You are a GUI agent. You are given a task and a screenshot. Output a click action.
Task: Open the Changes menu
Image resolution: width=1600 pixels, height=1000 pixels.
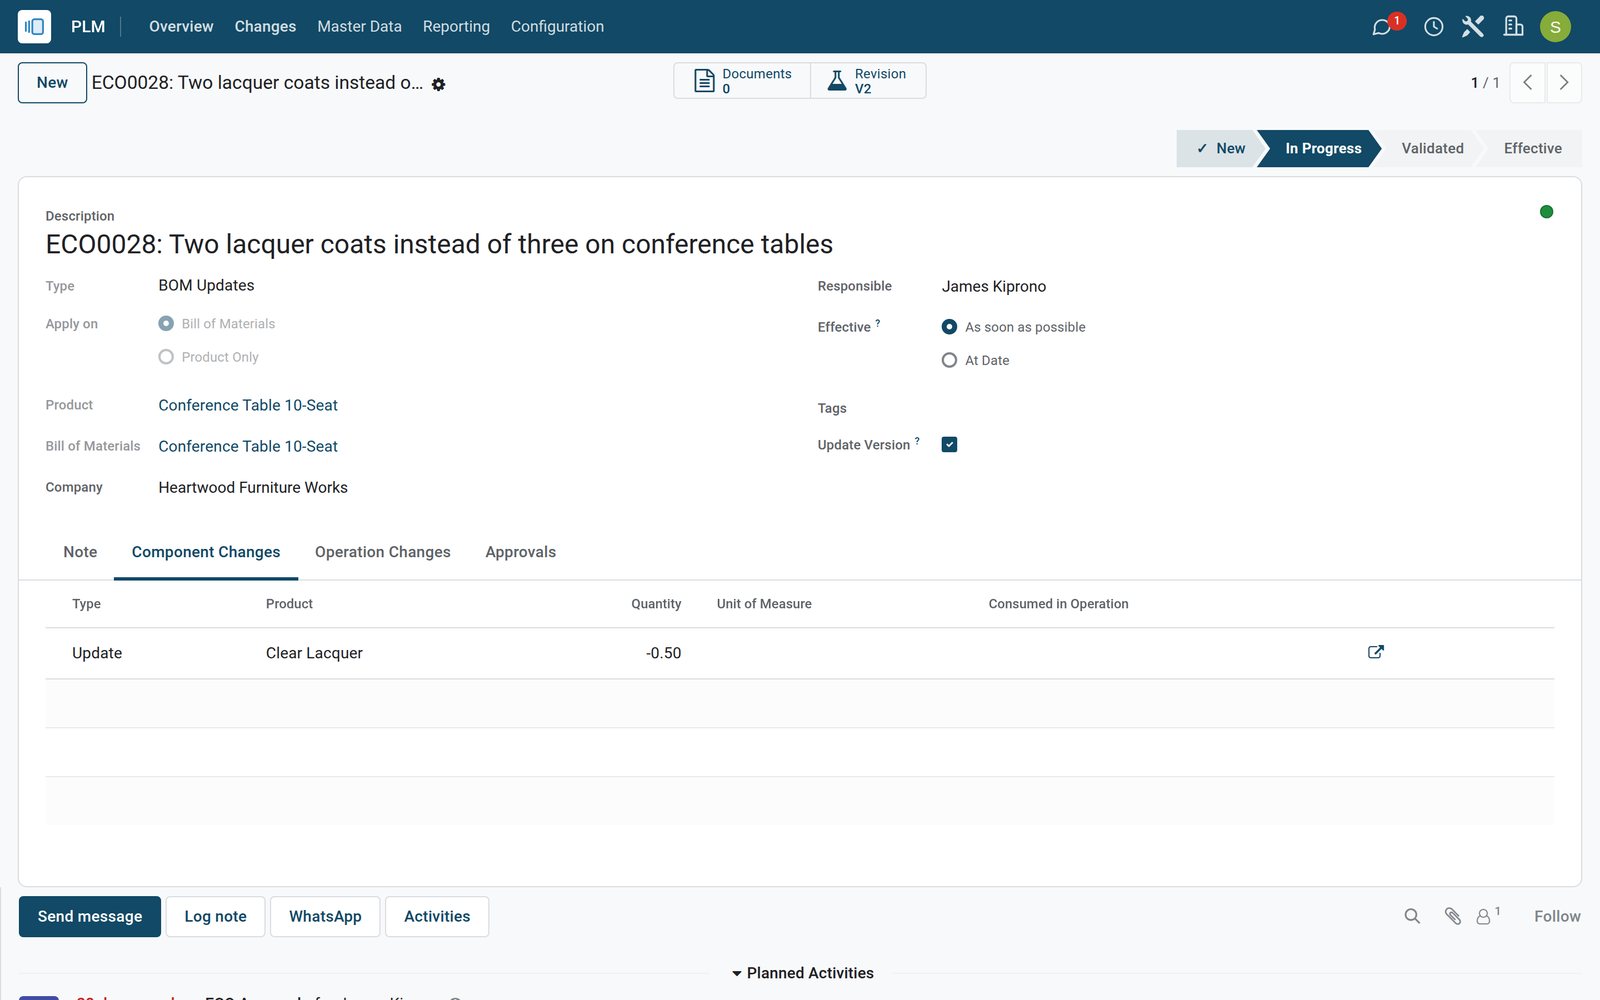click(x=265, y=27)
